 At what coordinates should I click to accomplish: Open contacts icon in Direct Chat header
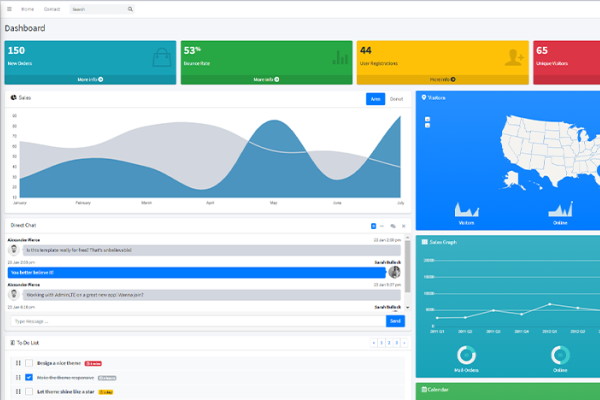(x=392, y=226)
